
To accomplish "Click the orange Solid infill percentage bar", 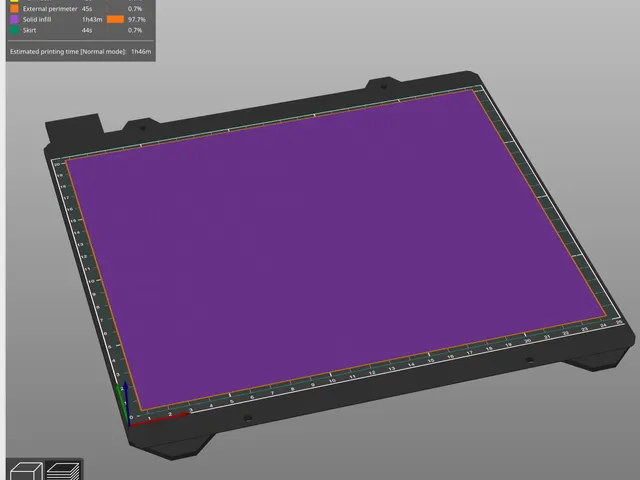I will coord(116,19).
